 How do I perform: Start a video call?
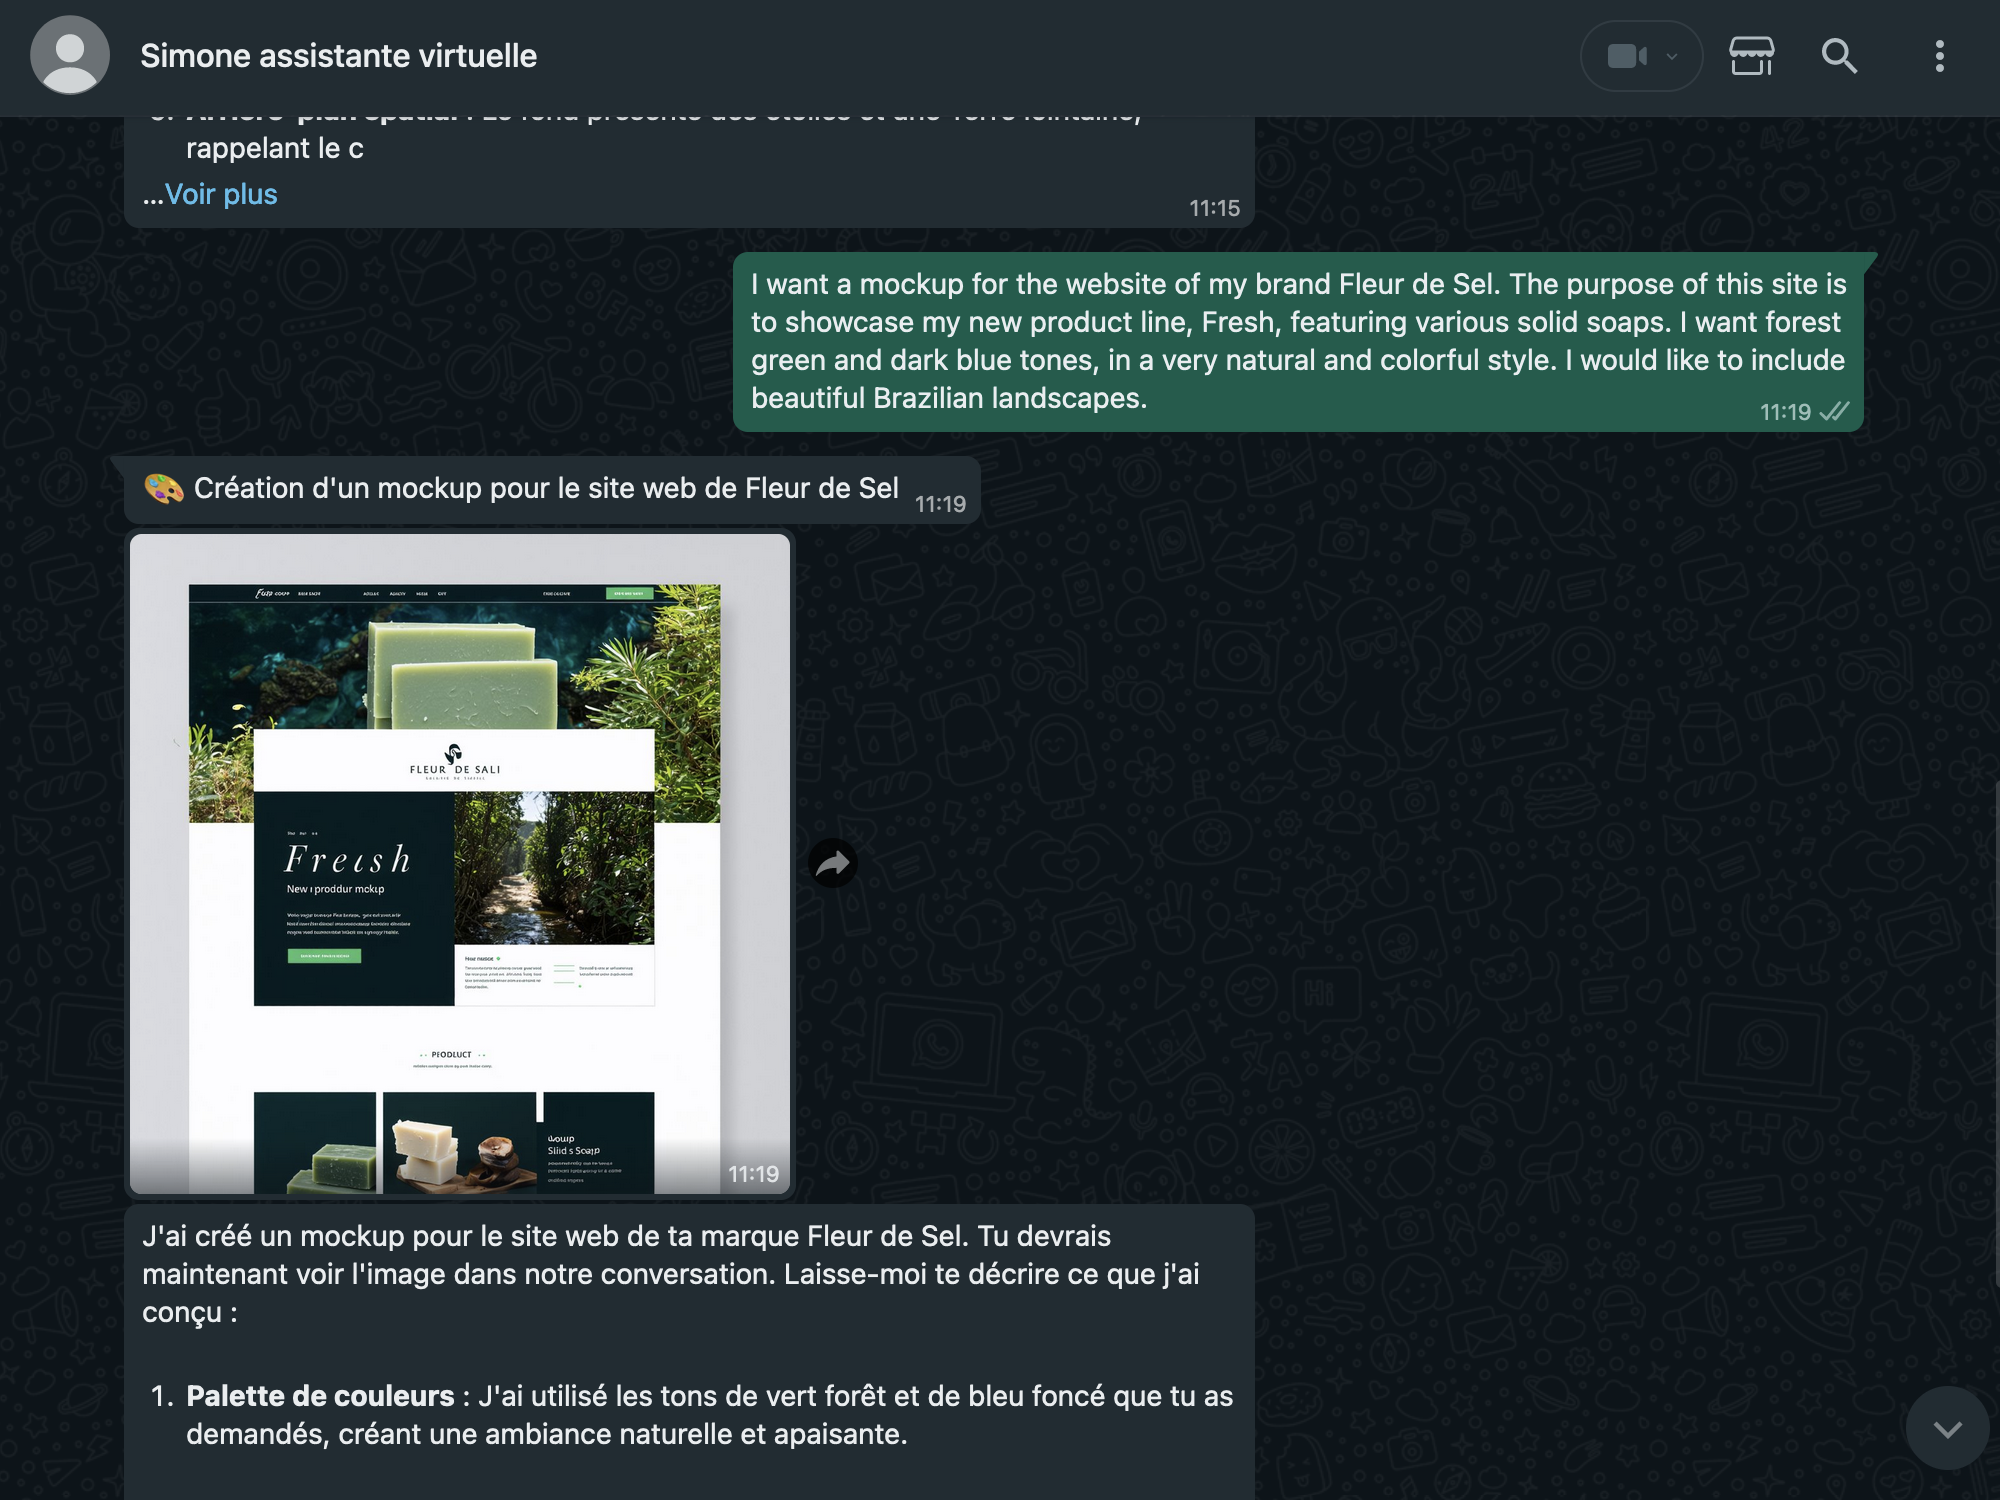(x=1626, y=56)
